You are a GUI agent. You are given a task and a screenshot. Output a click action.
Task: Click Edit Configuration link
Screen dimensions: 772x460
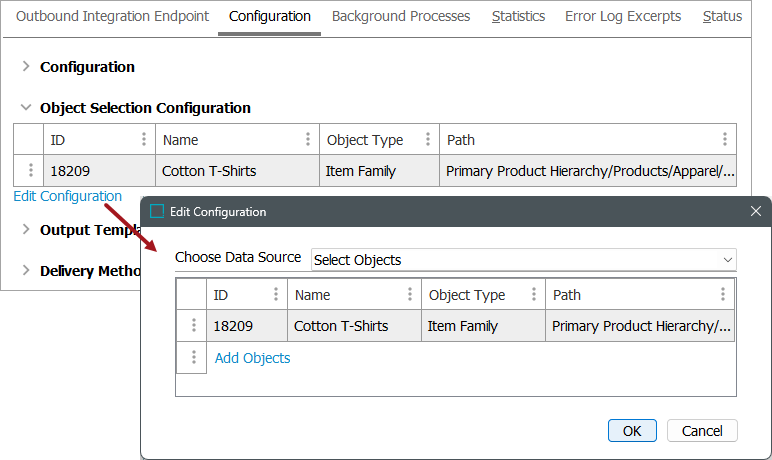point(68,197)
